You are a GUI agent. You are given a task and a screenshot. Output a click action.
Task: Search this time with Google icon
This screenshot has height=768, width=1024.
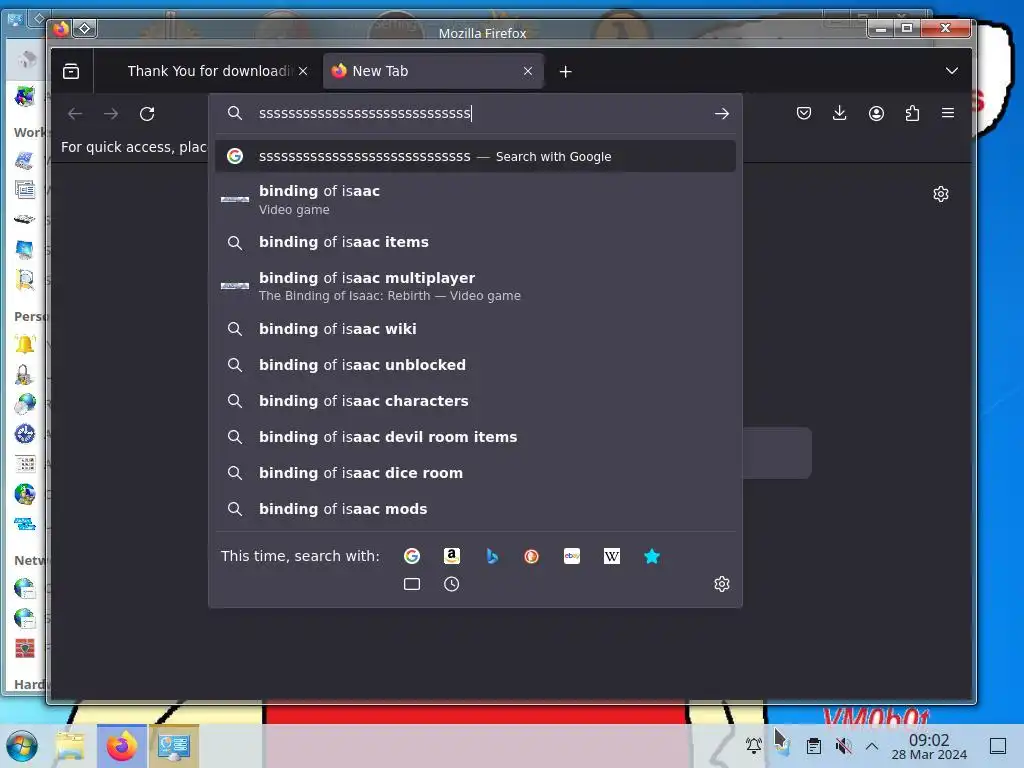[412, 556]
